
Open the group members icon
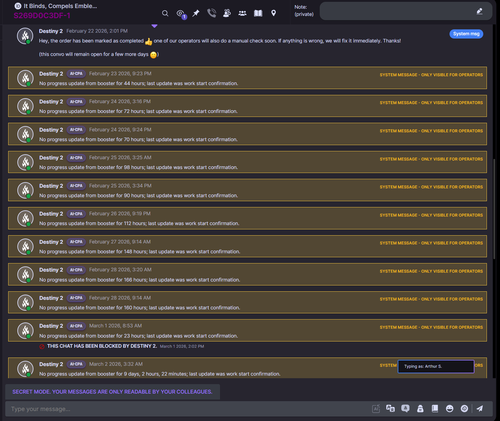pyautogui.click(x=242, y=13)
